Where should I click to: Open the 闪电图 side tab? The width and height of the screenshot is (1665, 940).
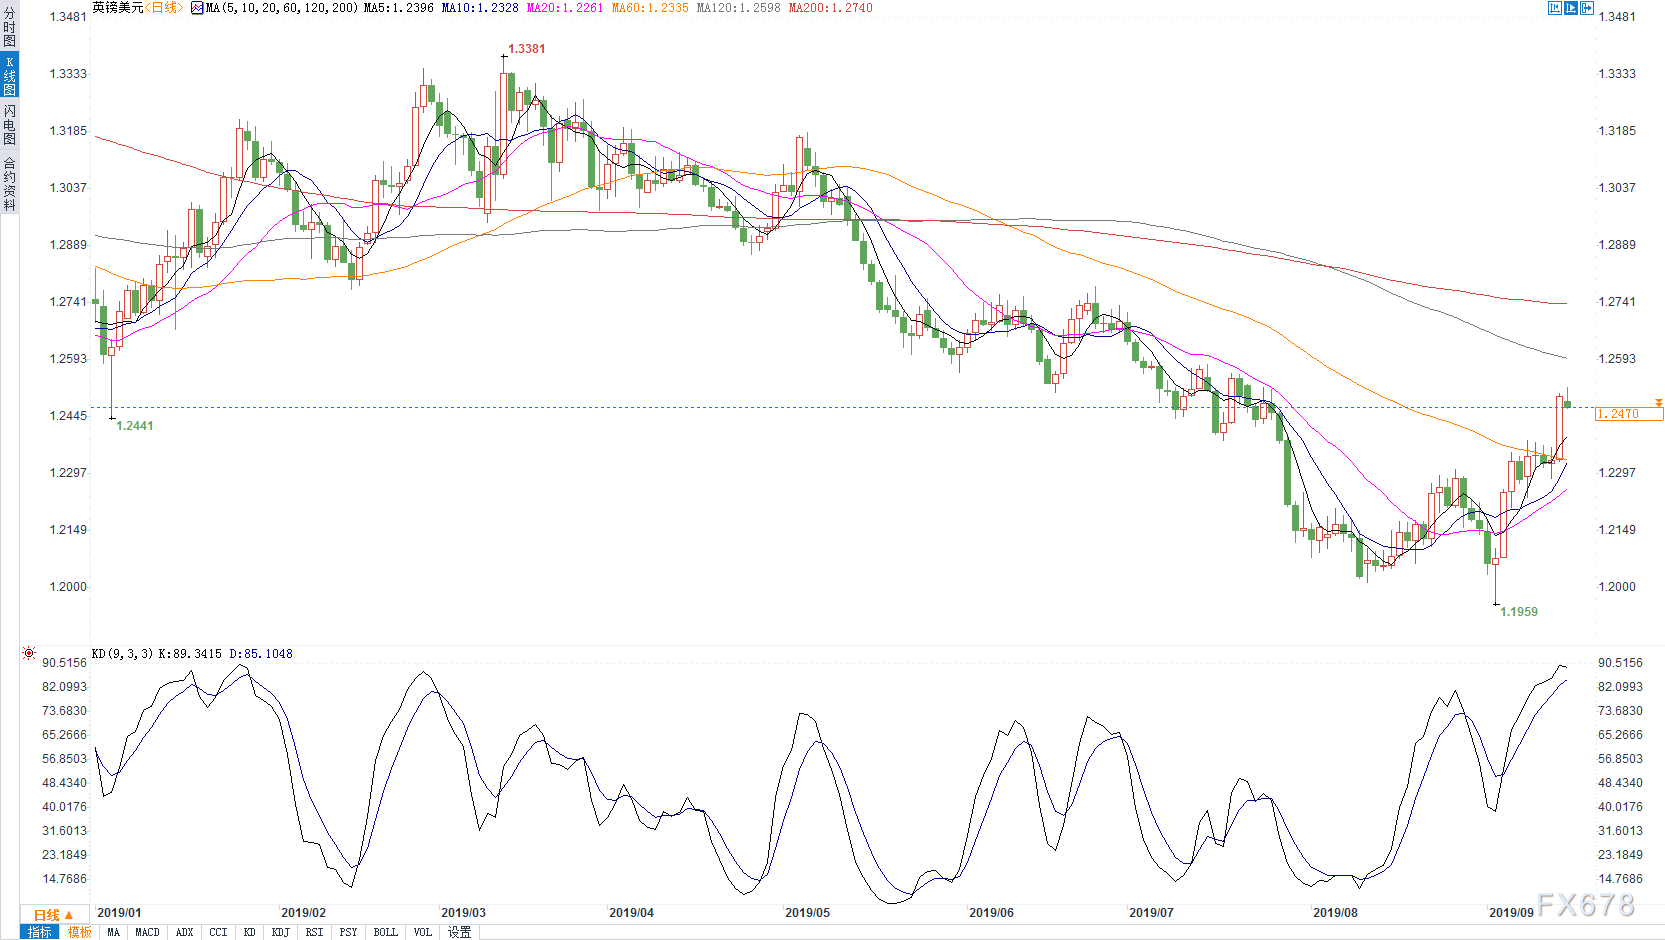[9, 124]
